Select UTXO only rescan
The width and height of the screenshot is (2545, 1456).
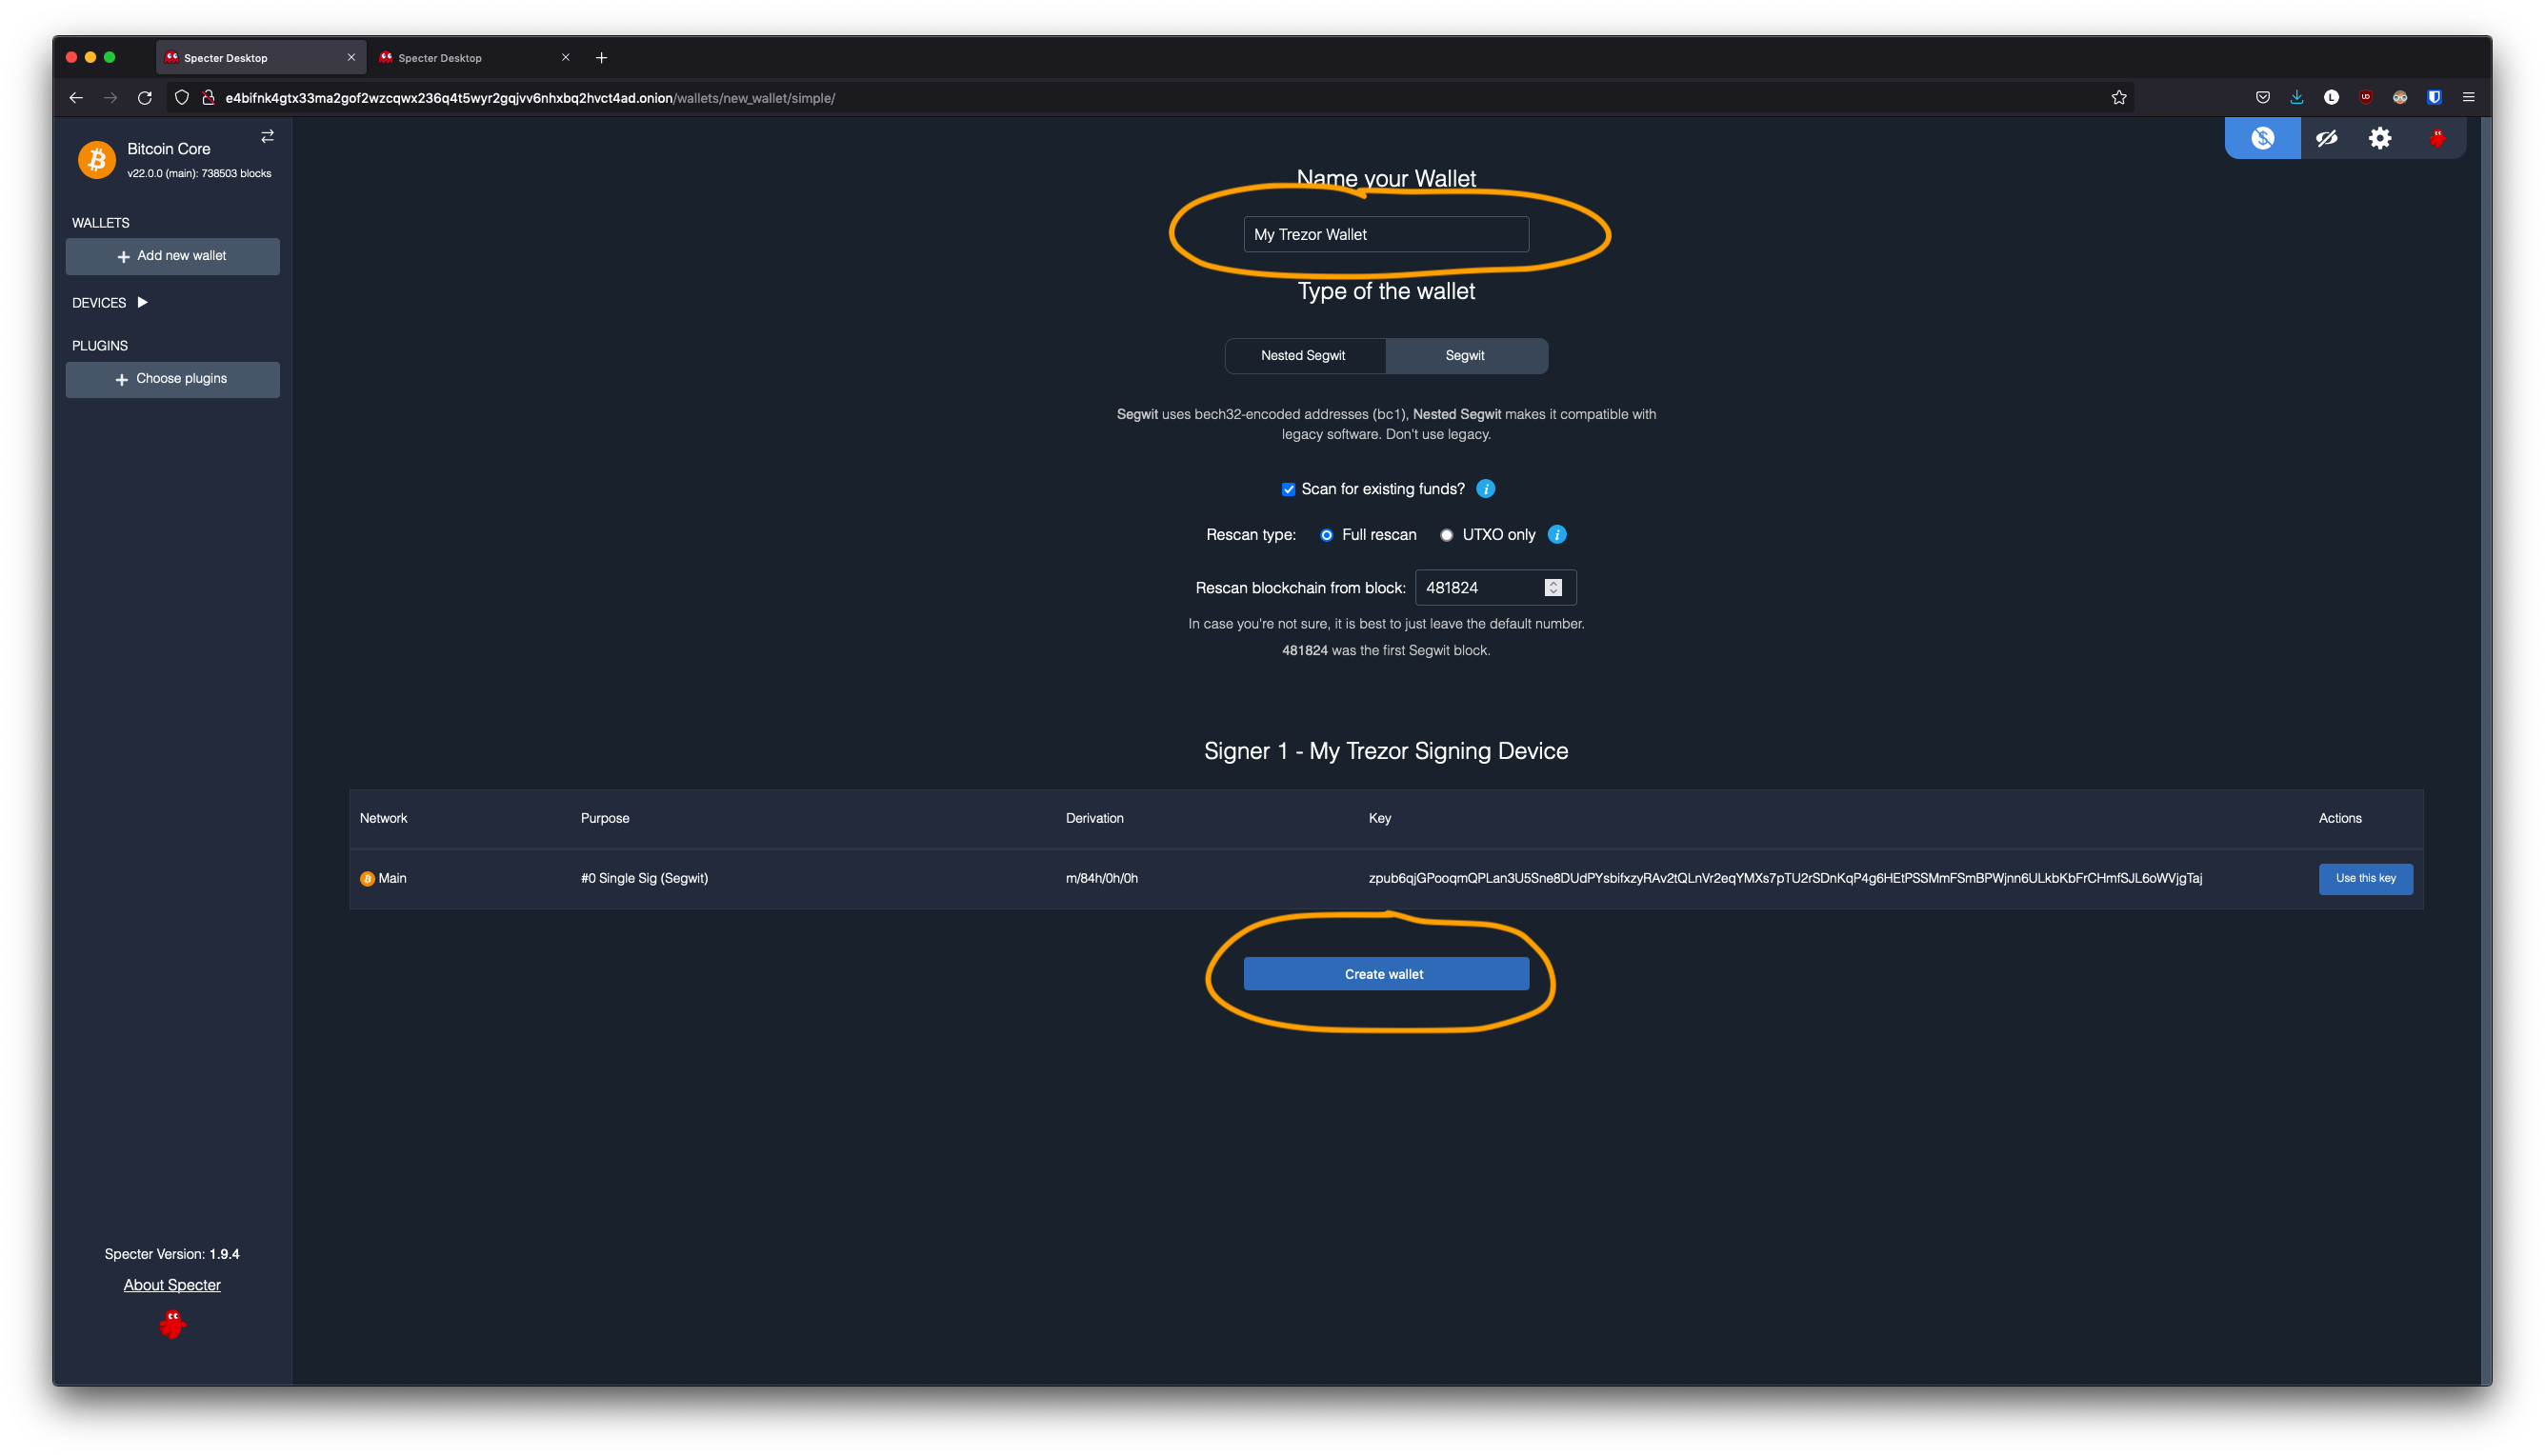[x=1446, y=535]
